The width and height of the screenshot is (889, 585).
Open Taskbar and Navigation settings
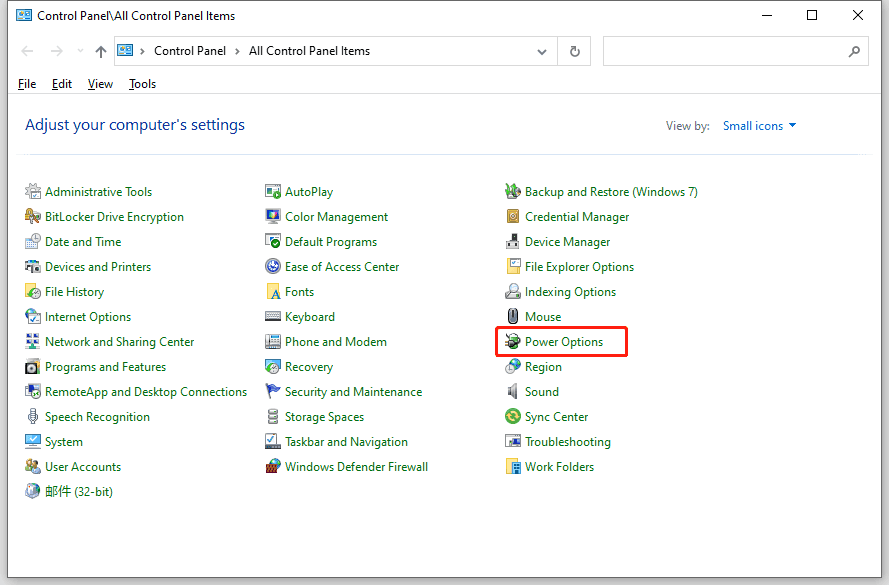(346, 442)
